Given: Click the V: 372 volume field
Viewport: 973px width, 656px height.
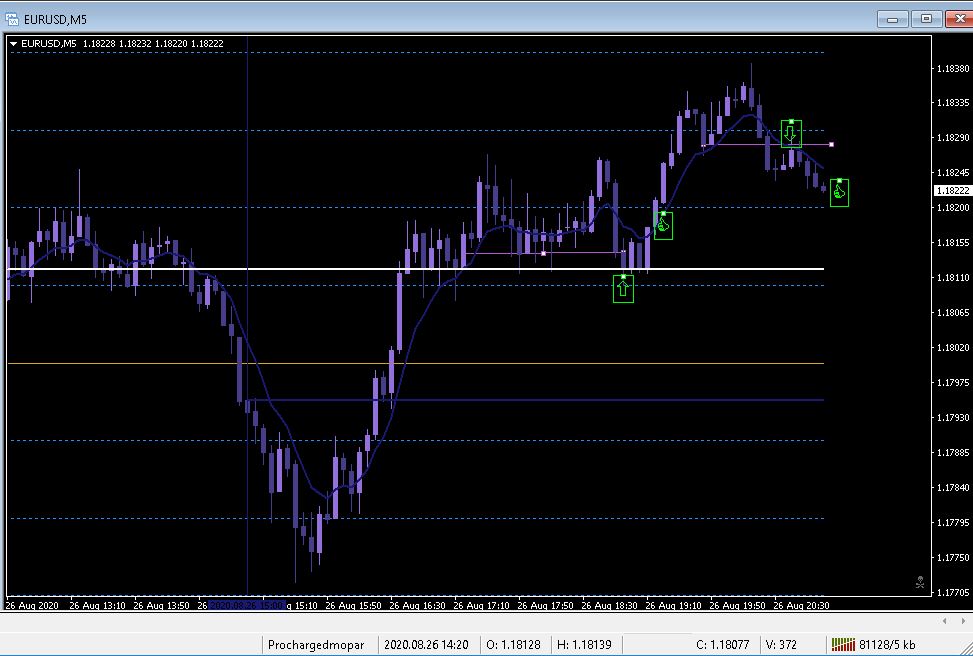Looking at the screenshot, I should tap(781, 645).
